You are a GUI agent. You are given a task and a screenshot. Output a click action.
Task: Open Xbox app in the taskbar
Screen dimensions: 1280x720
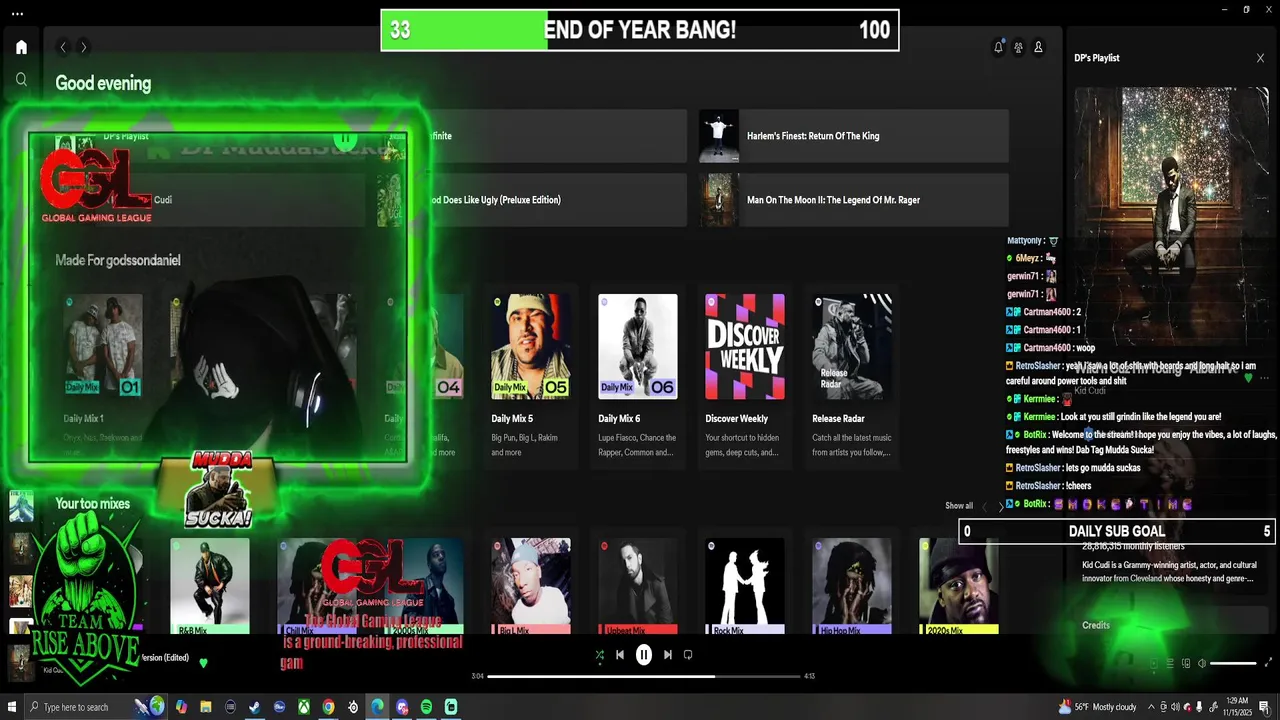(x=304, y=707)
